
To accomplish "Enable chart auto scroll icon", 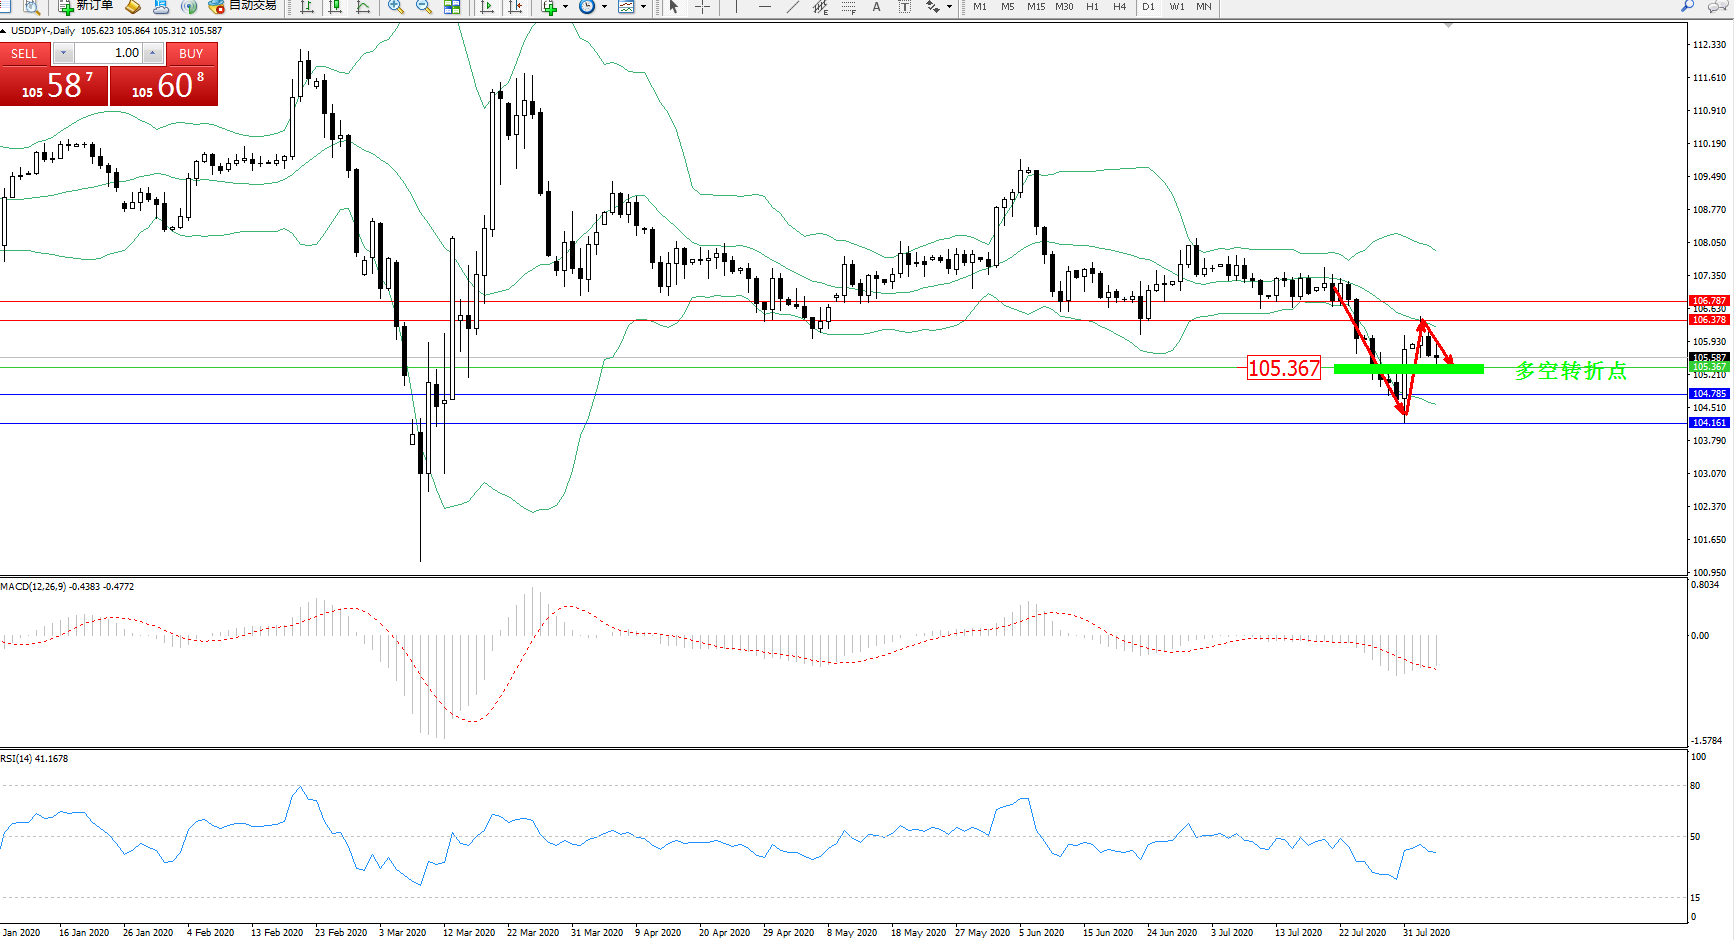I will point(487,6).
